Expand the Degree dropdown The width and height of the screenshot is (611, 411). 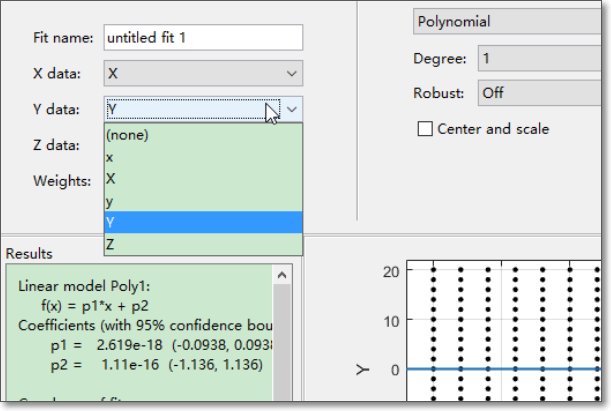[x=542, y=59]
